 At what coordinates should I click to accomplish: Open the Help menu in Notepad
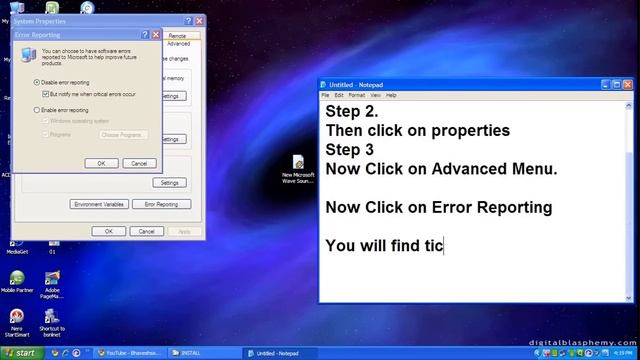click(x=391, y=95)
